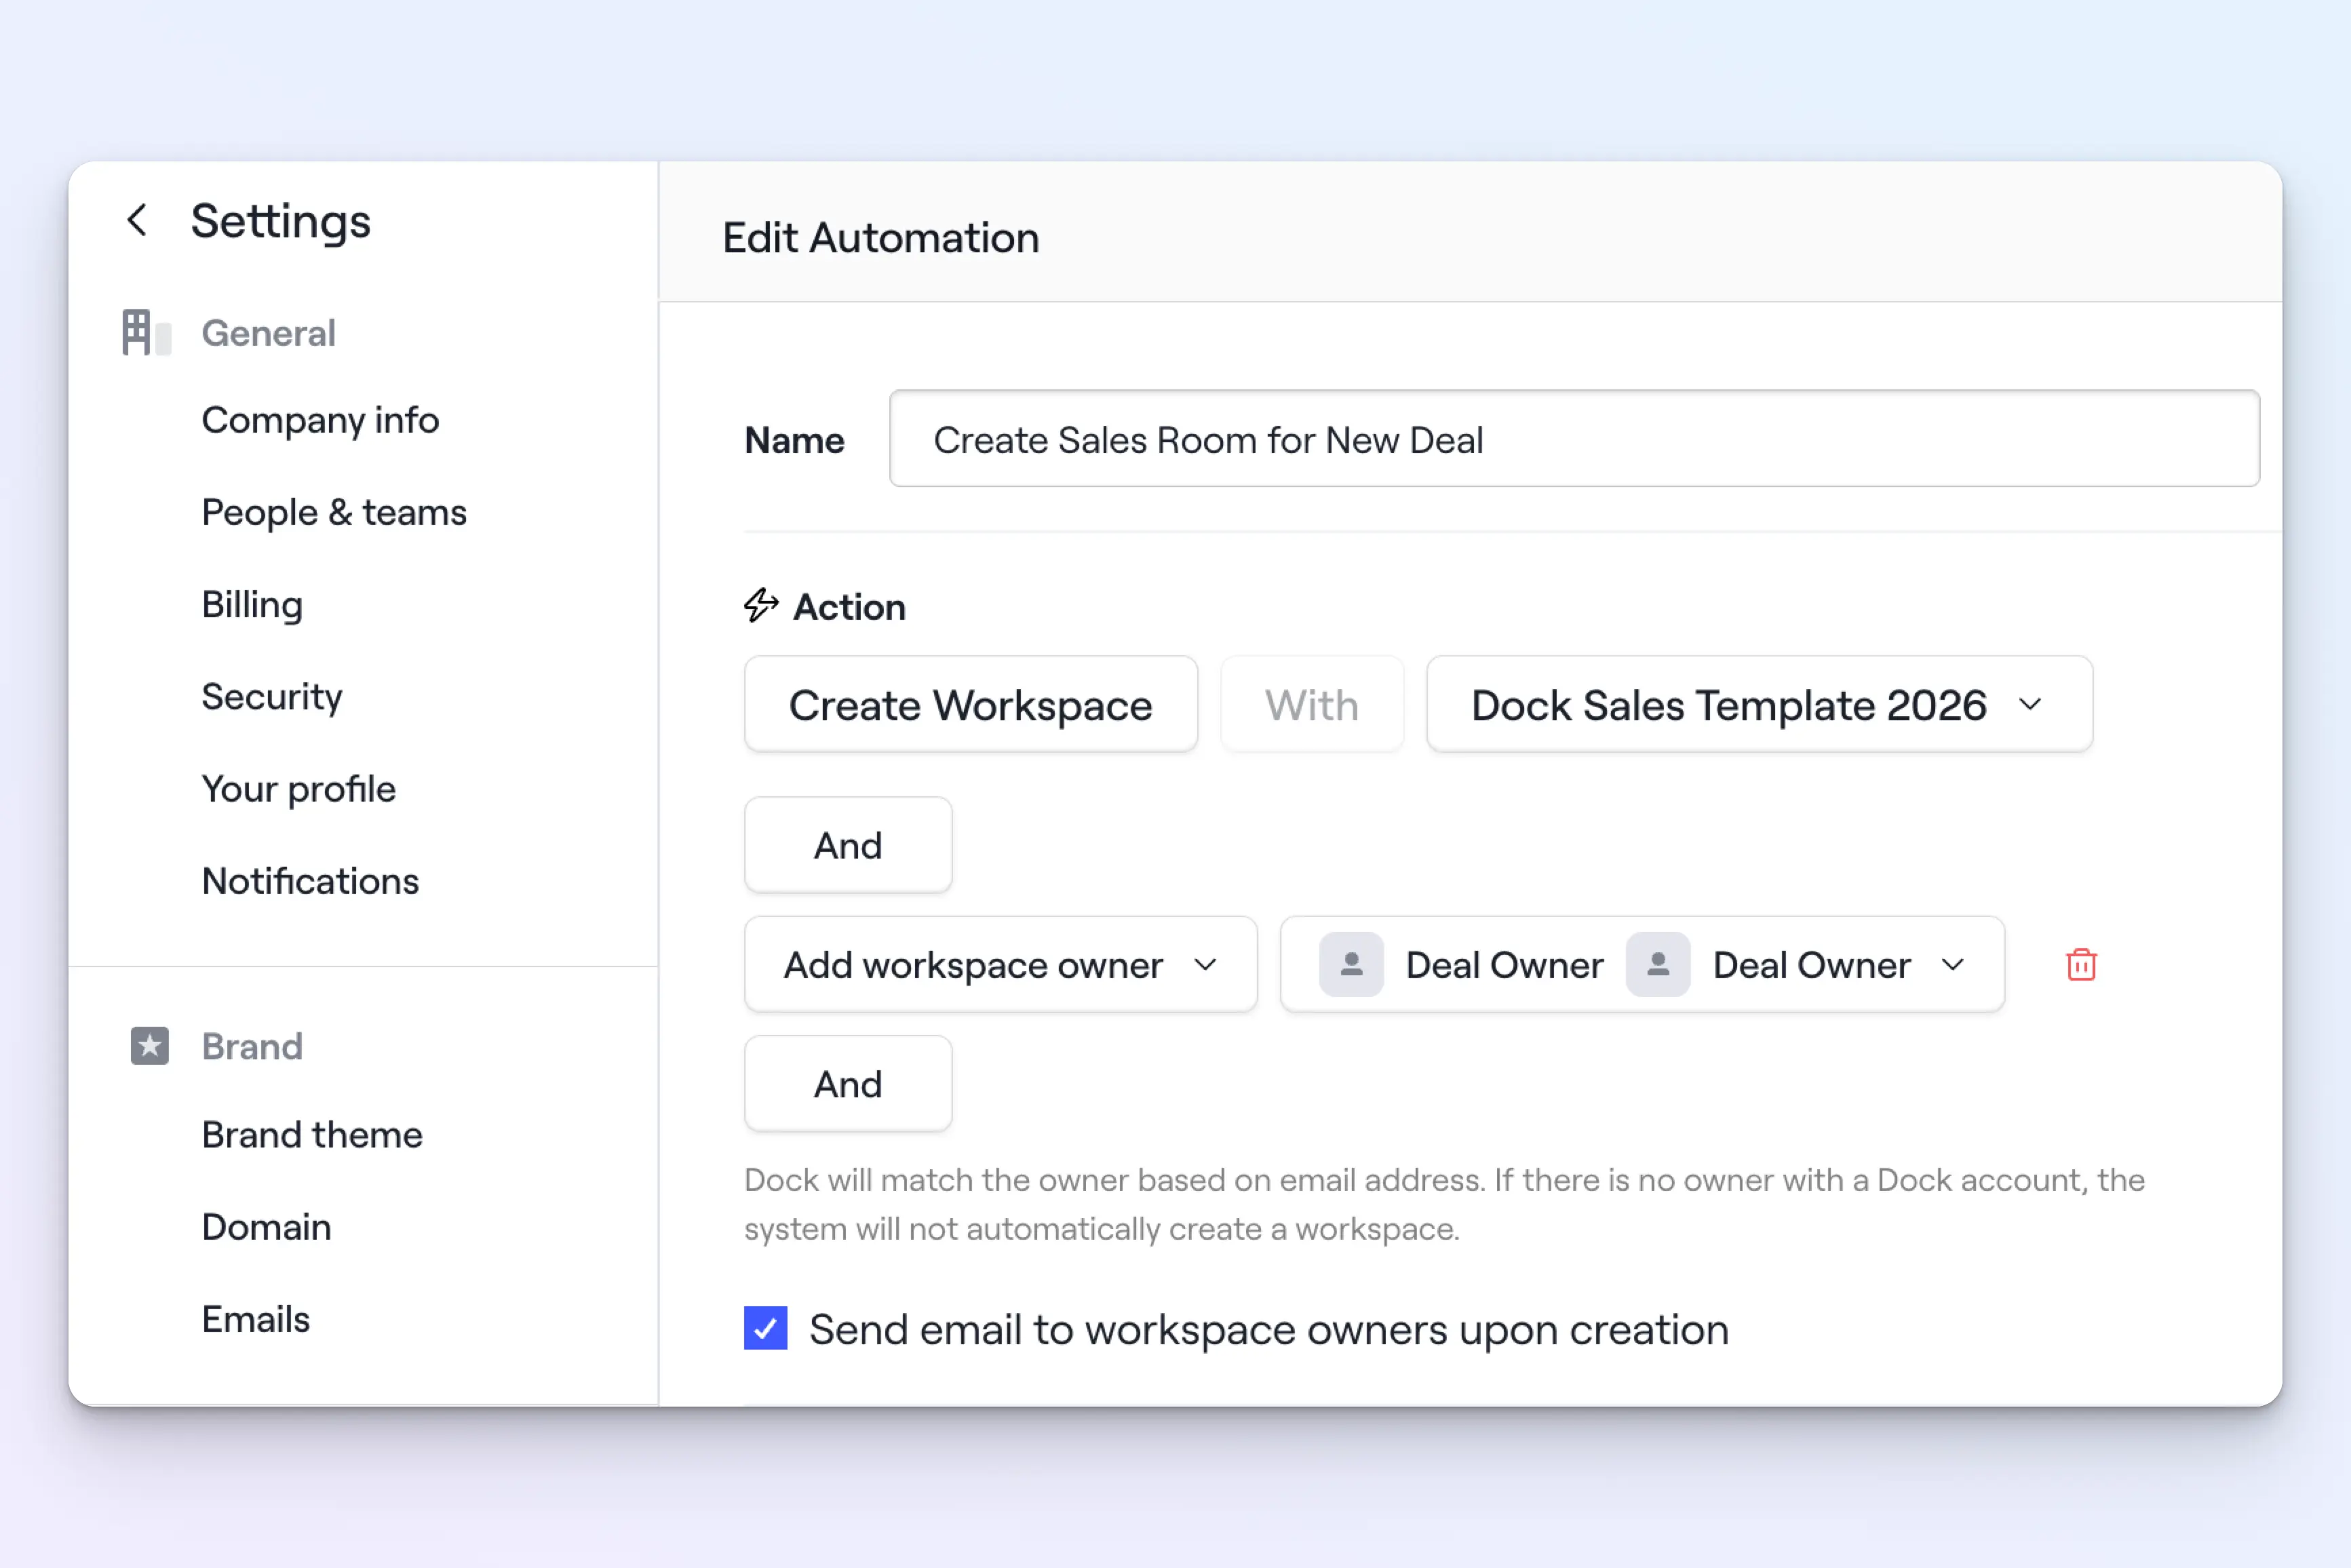Open the Brand theme page
The width and height of the screenshot is (2351, 1568).
(x=312, y=1135)
